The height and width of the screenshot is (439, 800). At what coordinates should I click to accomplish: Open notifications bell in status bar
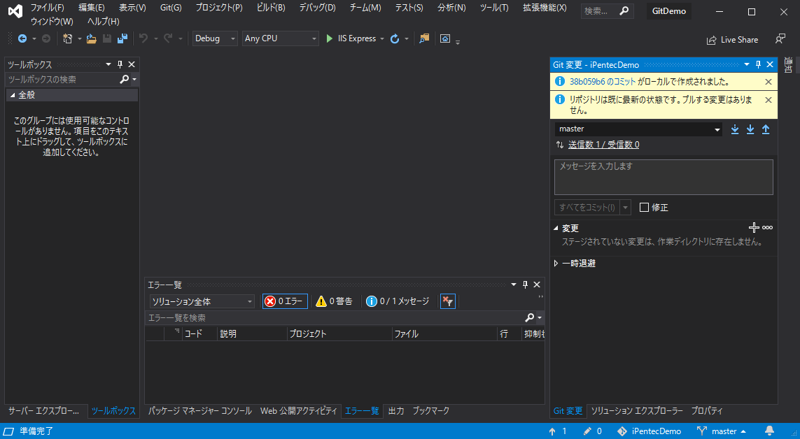pos(769,431)
